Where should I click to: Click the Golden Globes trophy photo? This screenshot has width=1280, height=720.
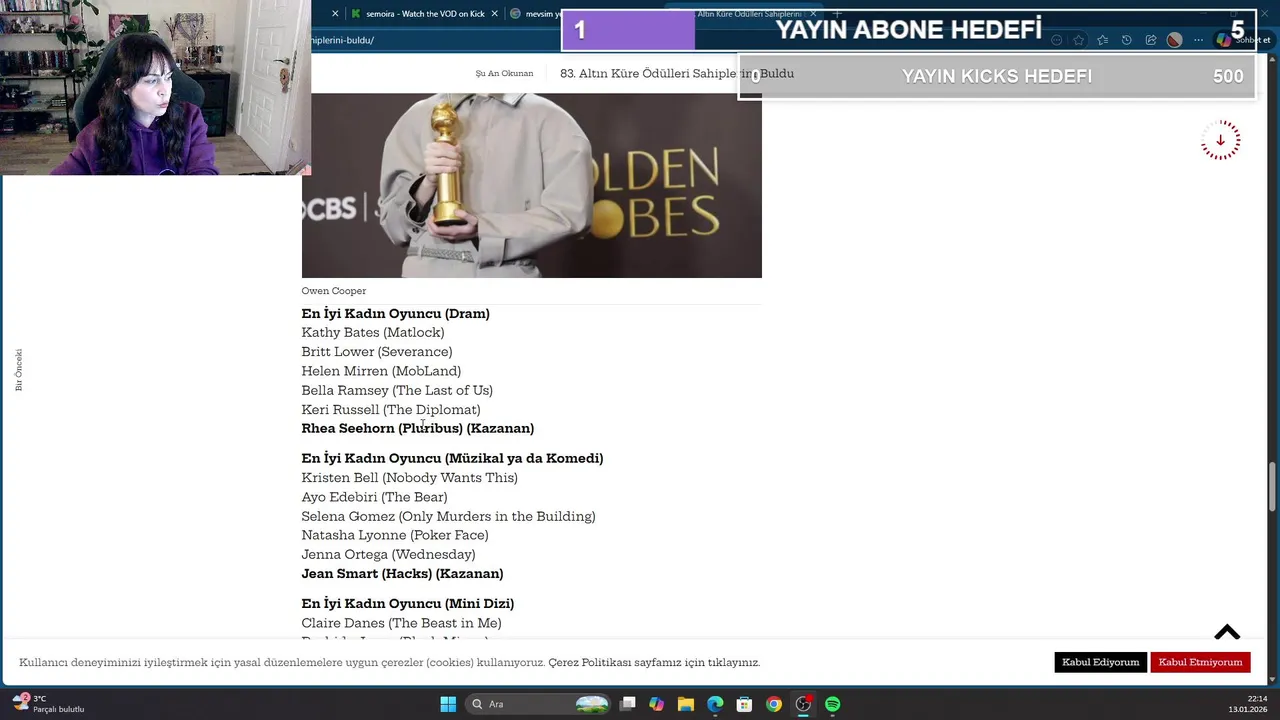531,185
